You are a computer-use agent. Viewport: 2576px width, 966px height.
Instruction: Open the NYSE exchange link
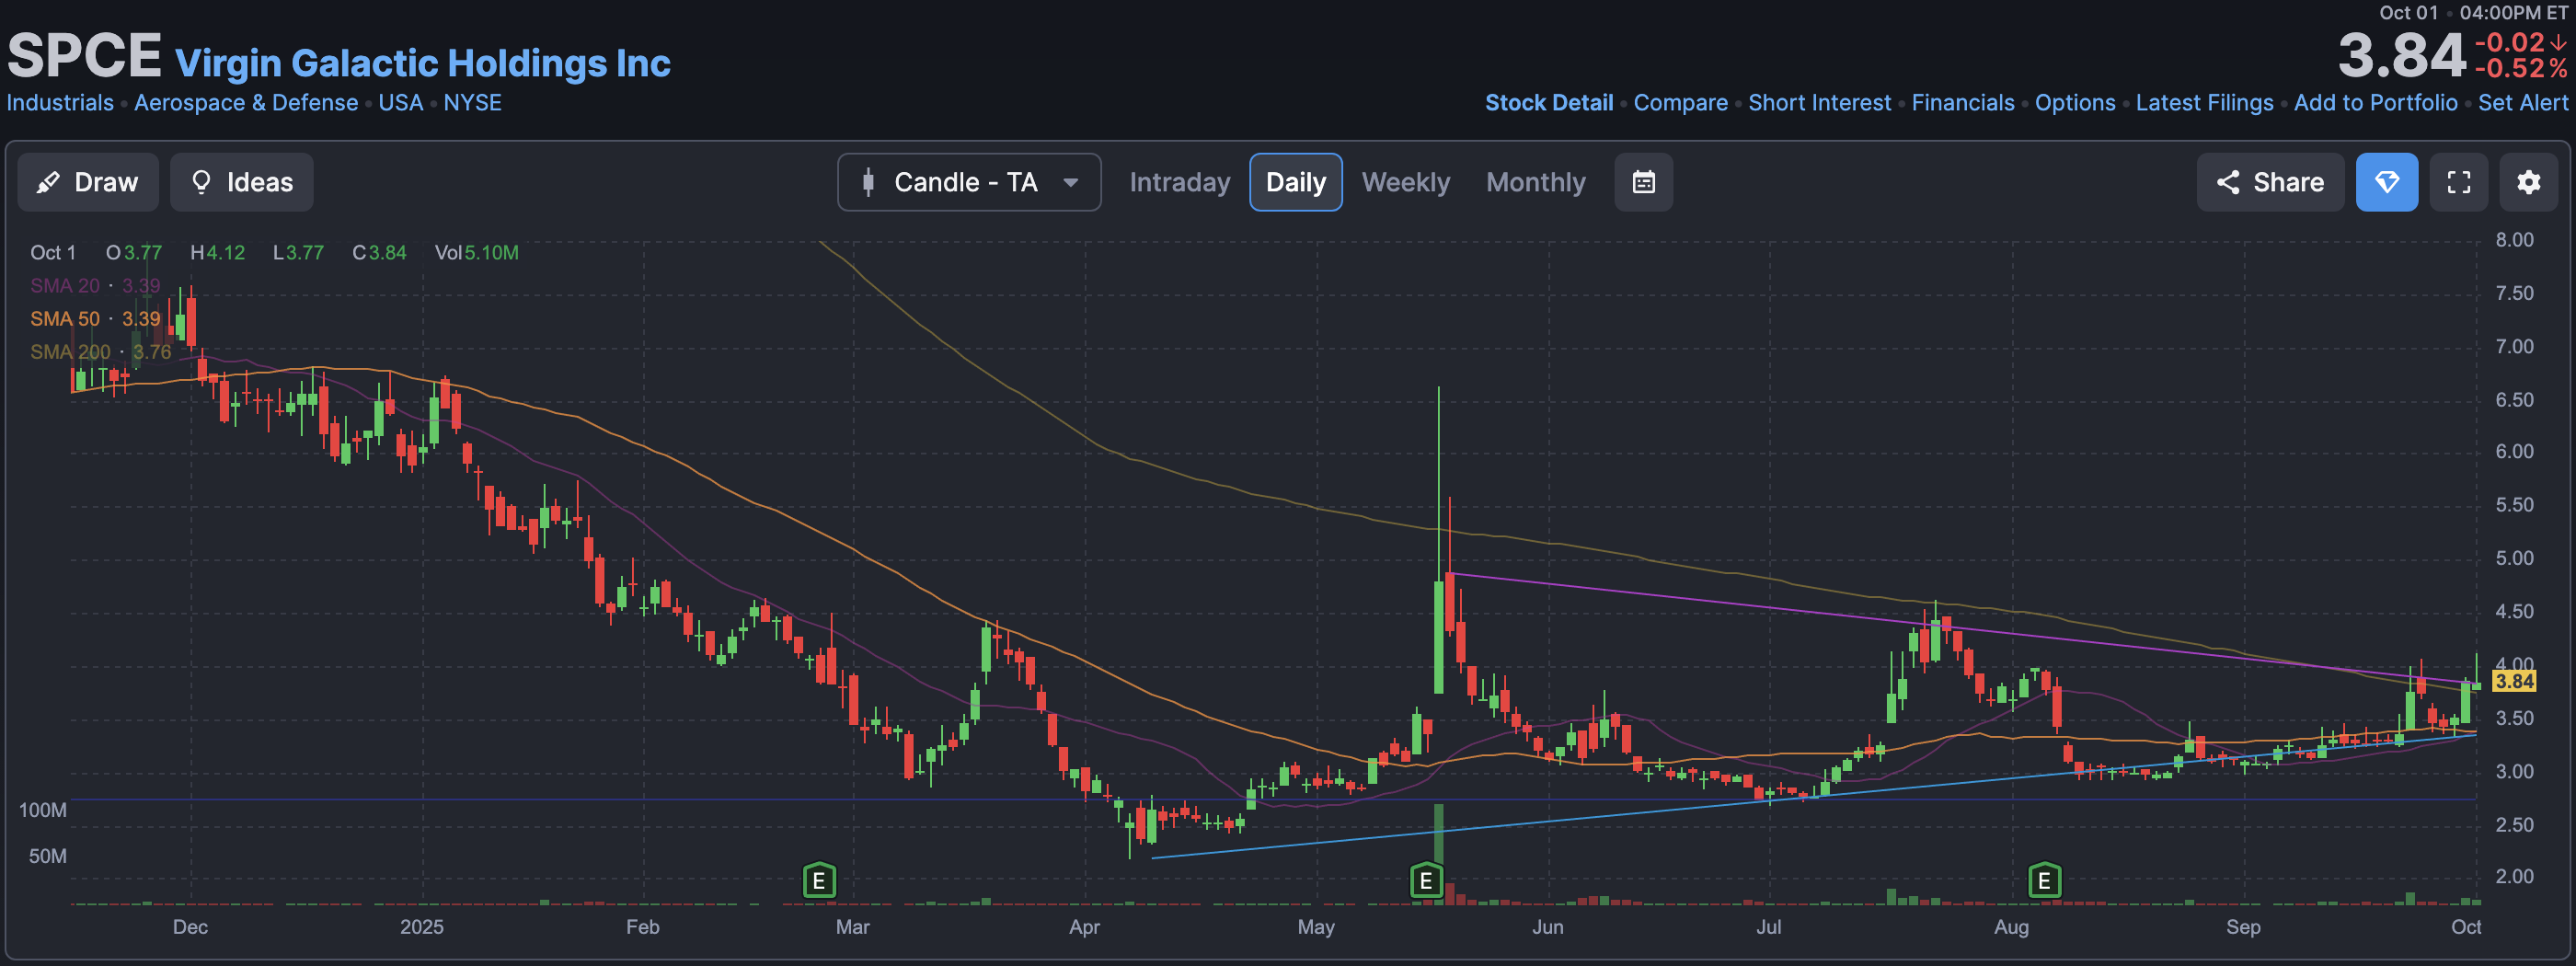click(473, 103)
